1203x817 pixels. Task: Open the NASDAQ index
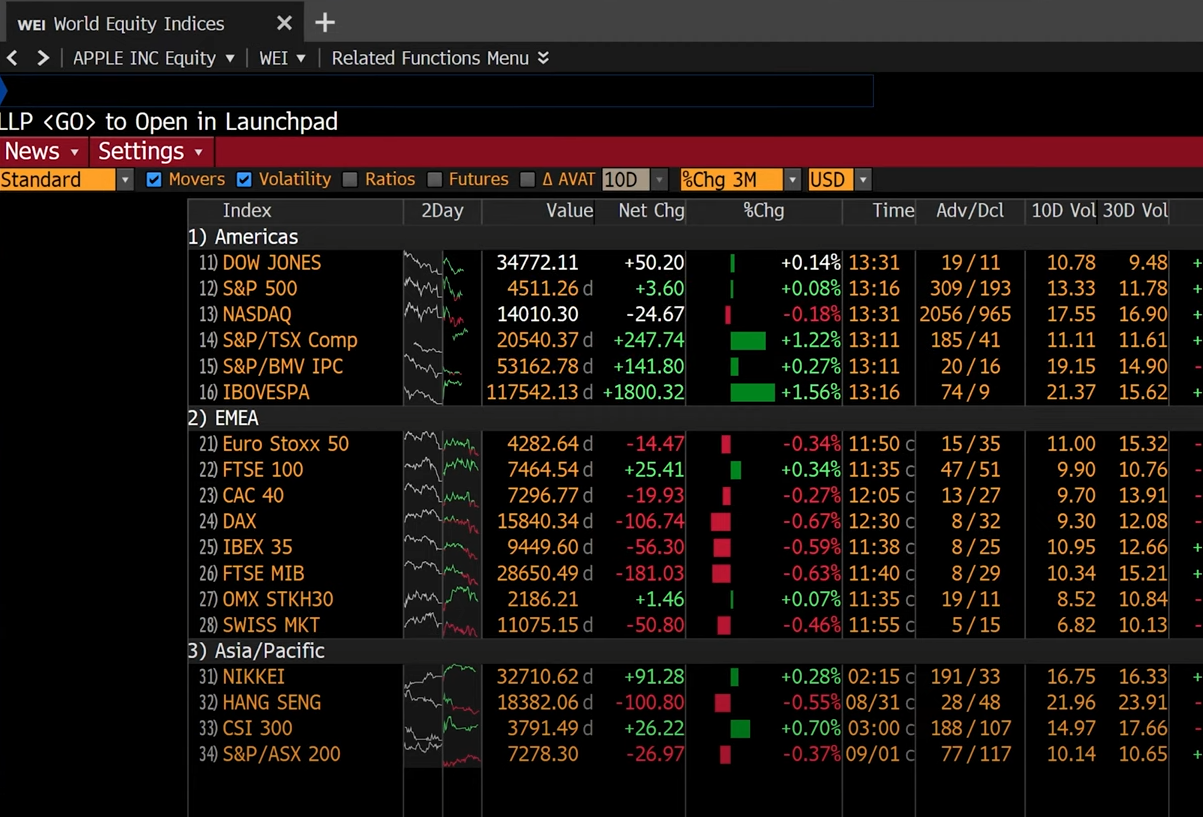click(257, 315)
